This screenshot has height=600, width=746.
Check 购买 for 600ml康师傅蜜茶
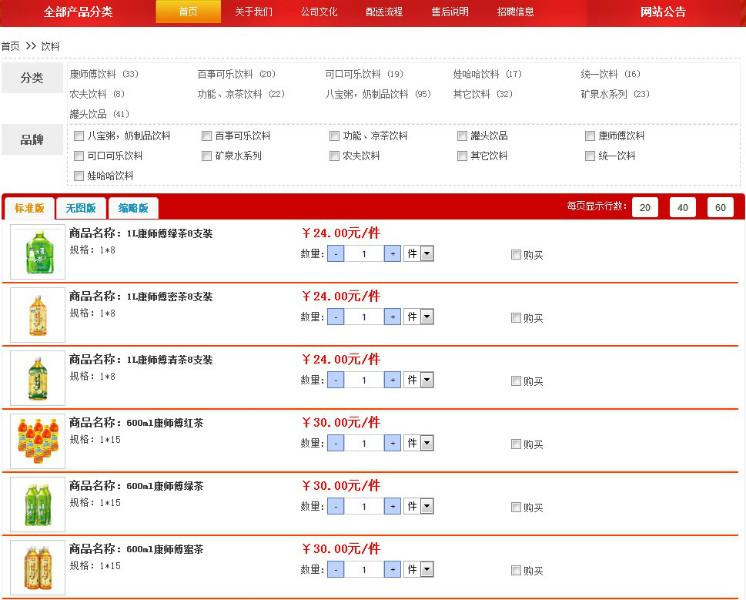[x=515, y=570]
